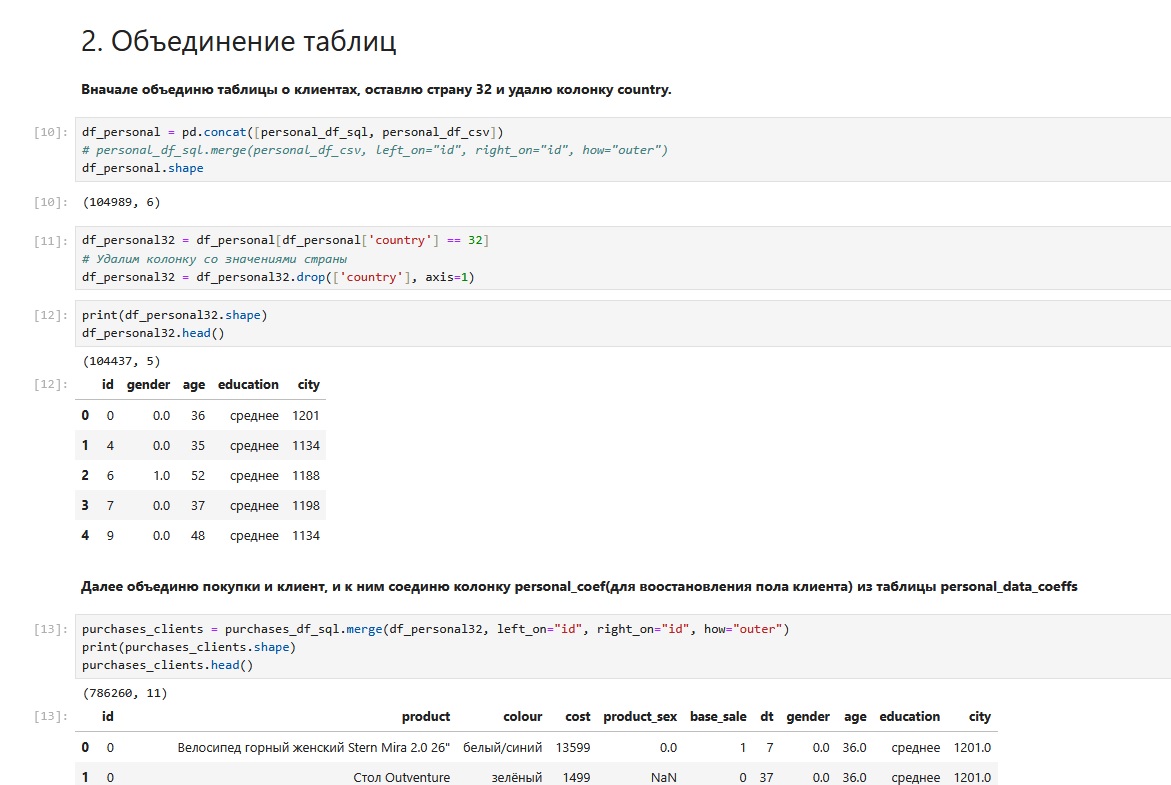Click the city value 1188 in first table
The height and width of the screenshot is (785, 1171).
[x=306, y=475]
